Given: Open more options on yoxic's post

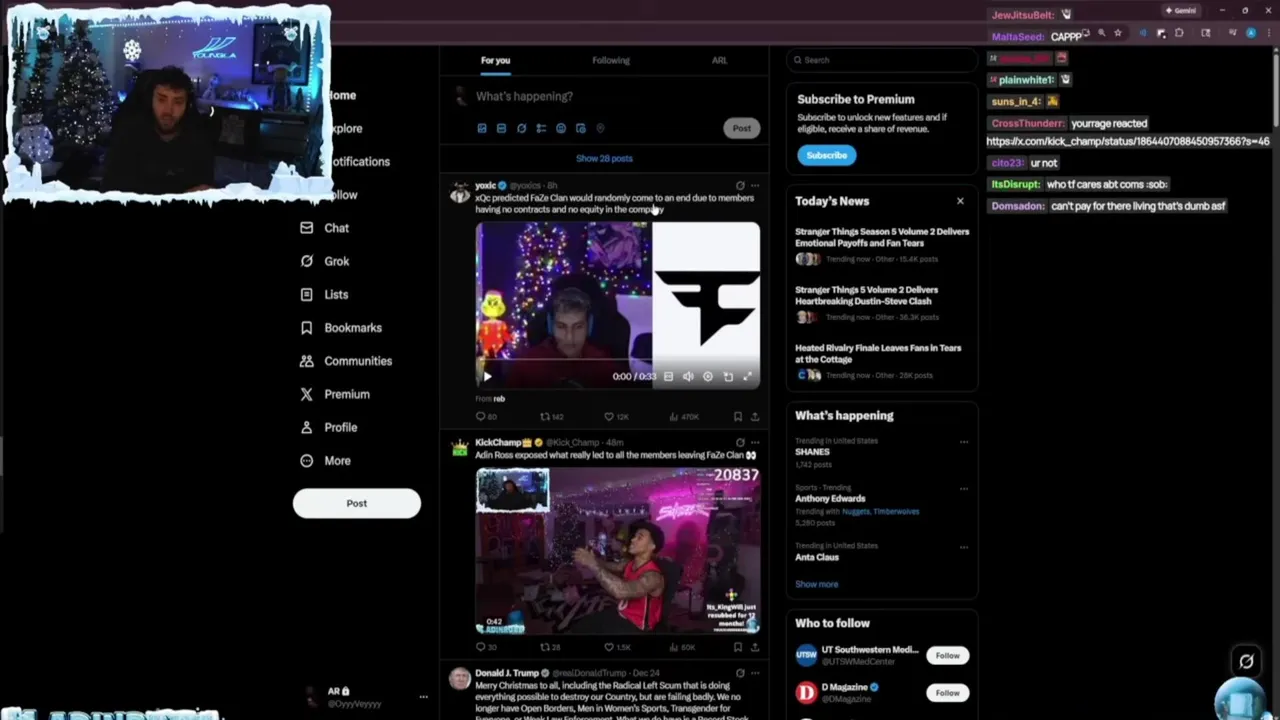Looking at the screenshot, I should [755, 186].
